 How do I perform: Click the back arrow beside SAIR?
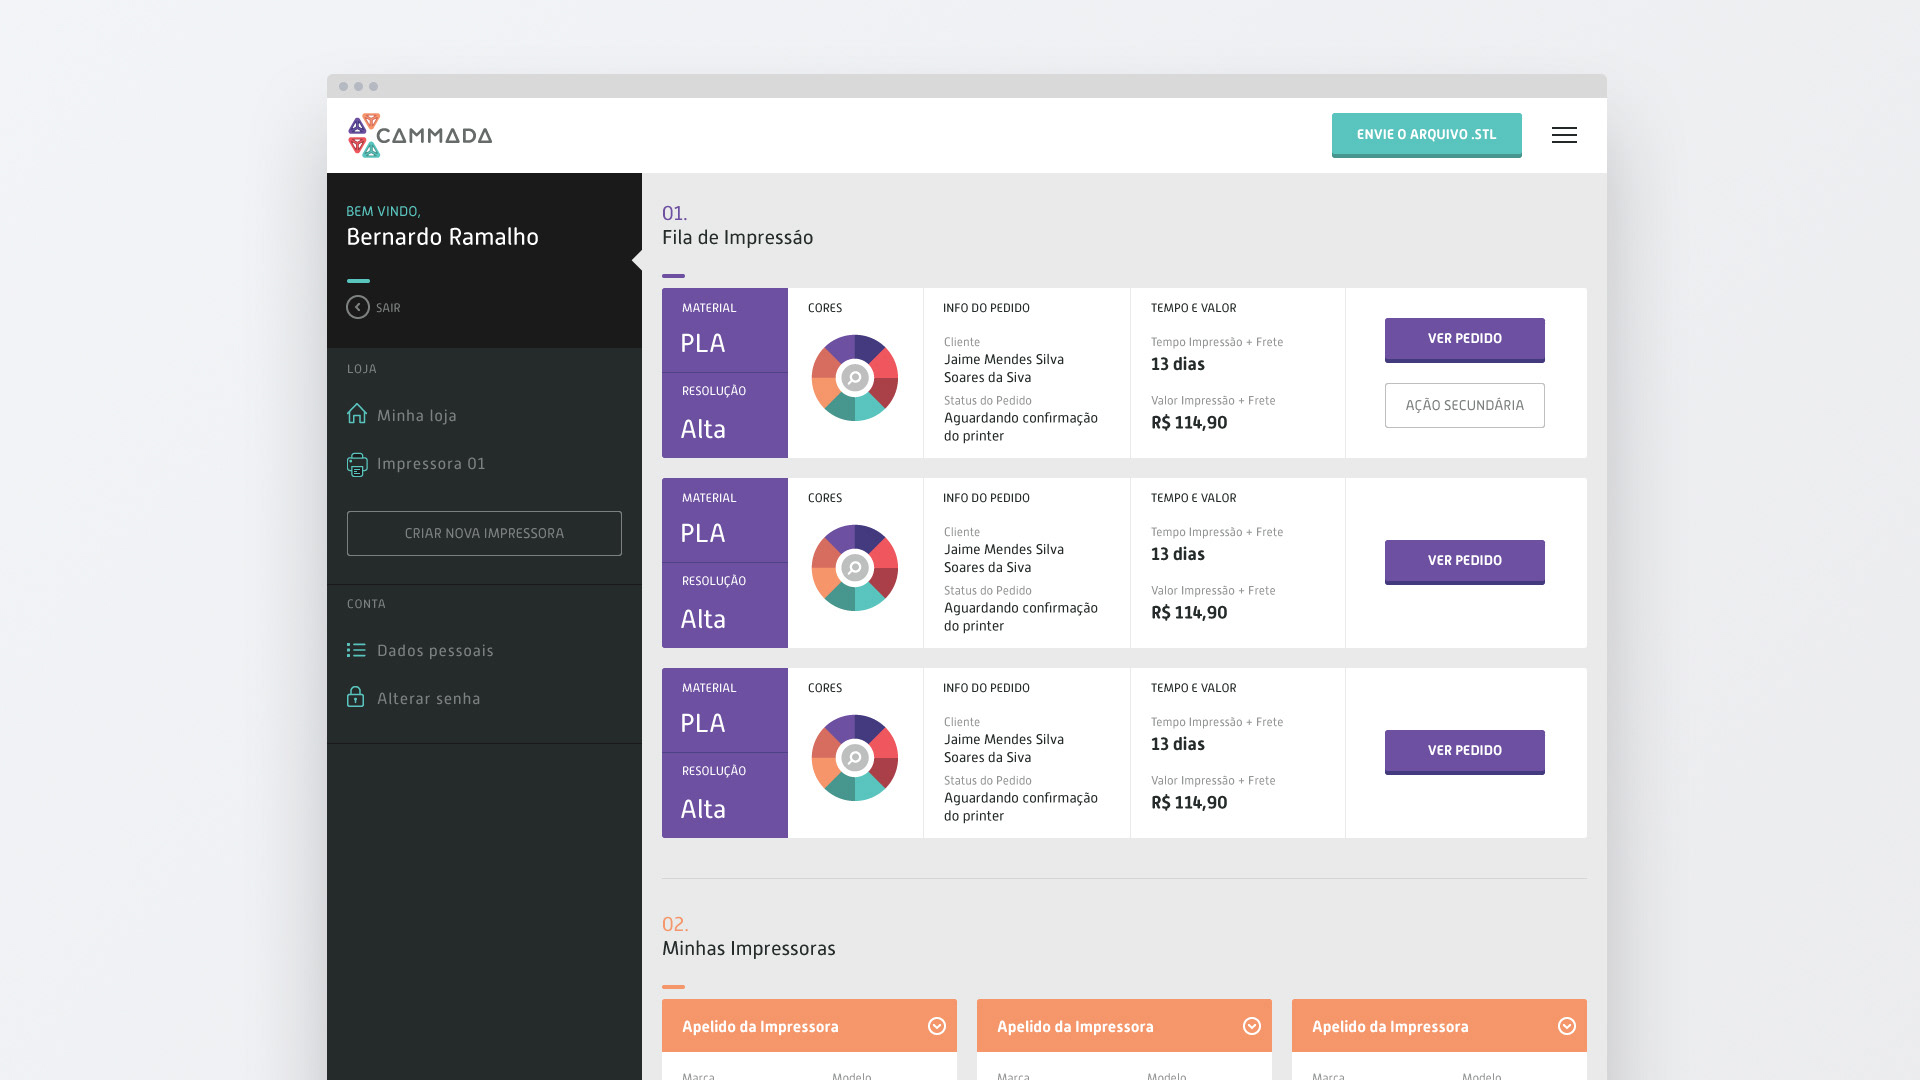pos(358,307)
